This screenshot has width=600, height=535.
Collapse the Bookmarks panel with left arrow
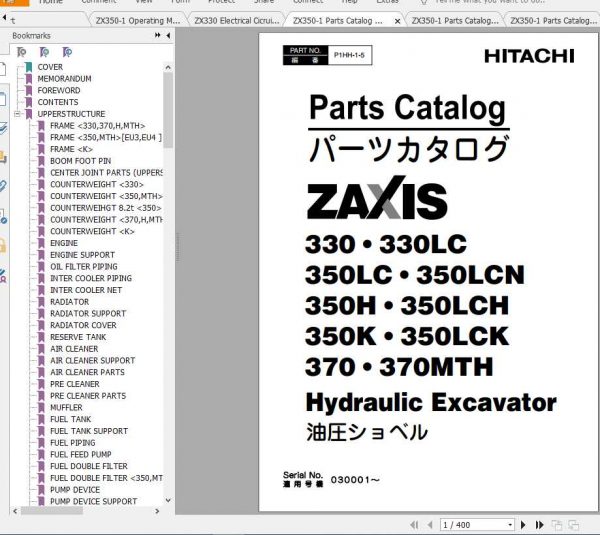(168, 35)
